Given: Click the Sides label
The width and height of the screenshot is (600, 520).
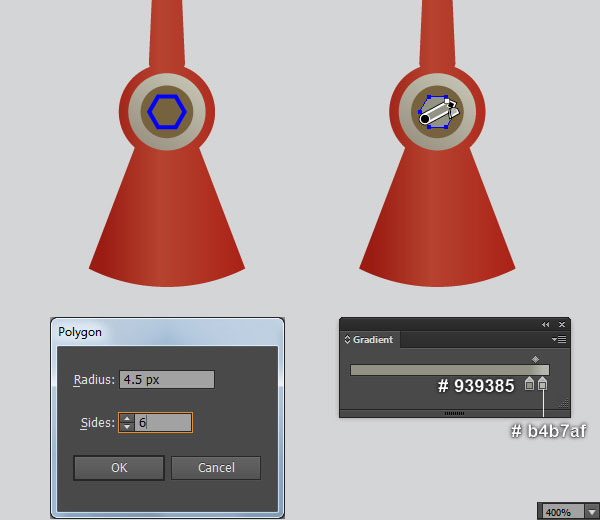Looking at the screenshot, I should tap(98, 422).
